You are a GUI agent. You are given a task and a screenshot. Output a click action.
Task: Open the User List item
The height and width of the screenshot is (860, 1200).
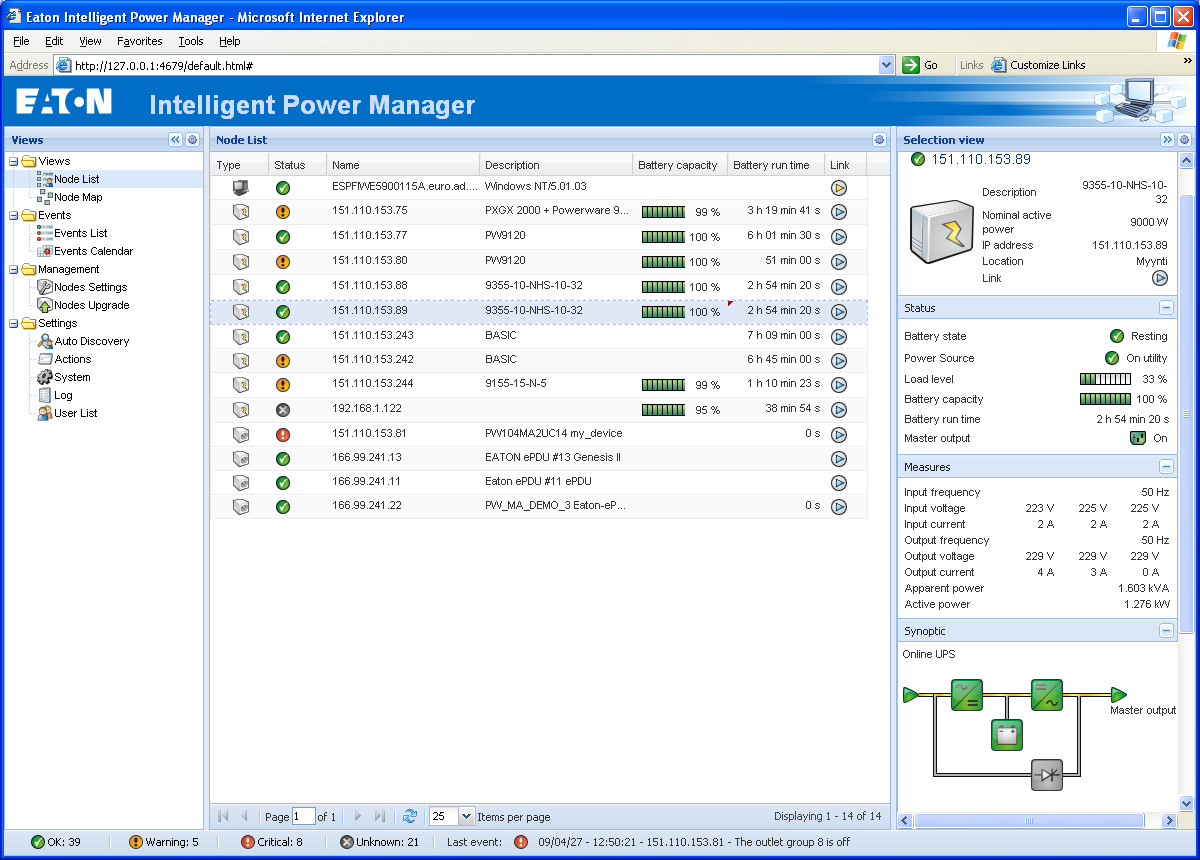(x=75, y=413)
